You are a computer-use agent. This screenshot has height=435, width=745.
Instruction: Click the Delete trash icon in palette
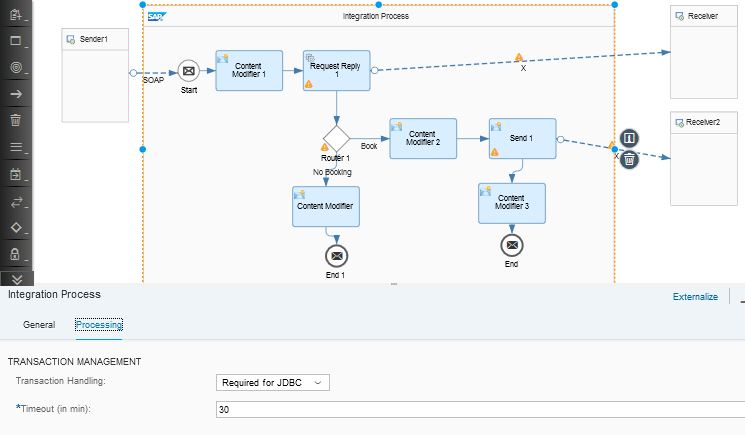[16, 120]
